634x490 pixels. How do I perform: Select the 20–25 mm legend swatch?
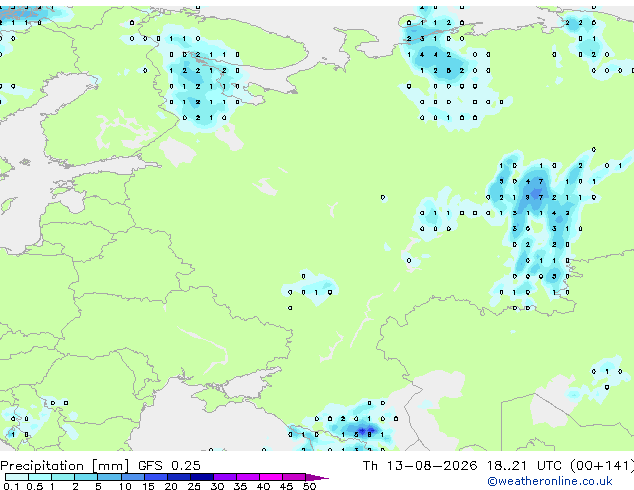(179, 477)
